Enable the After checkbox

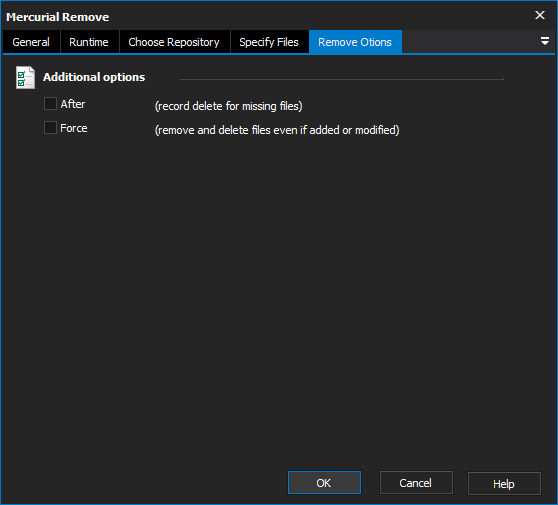point(50,104)
